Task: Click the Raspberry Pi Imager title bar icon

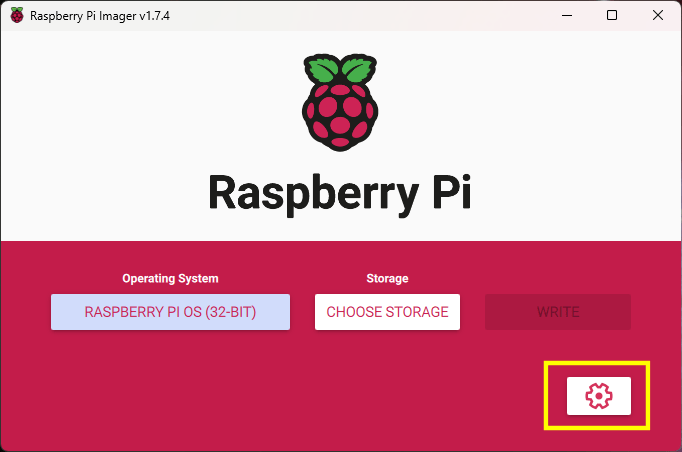Action: (17, 15)
